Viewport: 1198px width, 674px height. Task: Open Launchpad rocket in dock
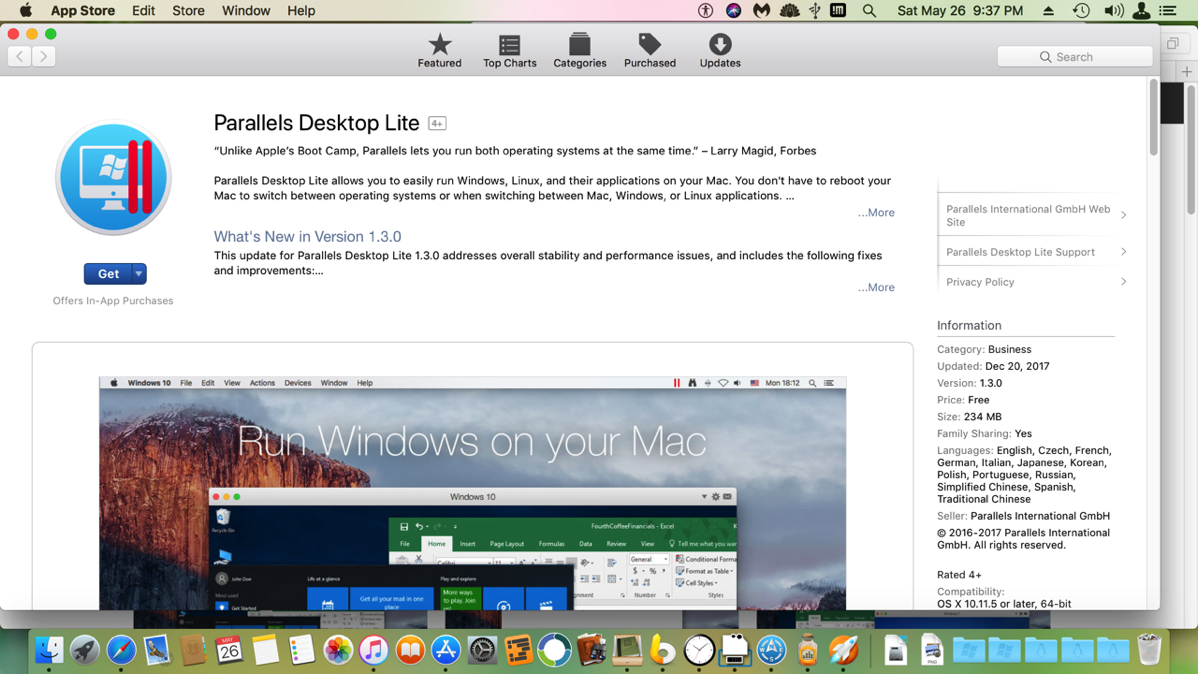point(85,650)
